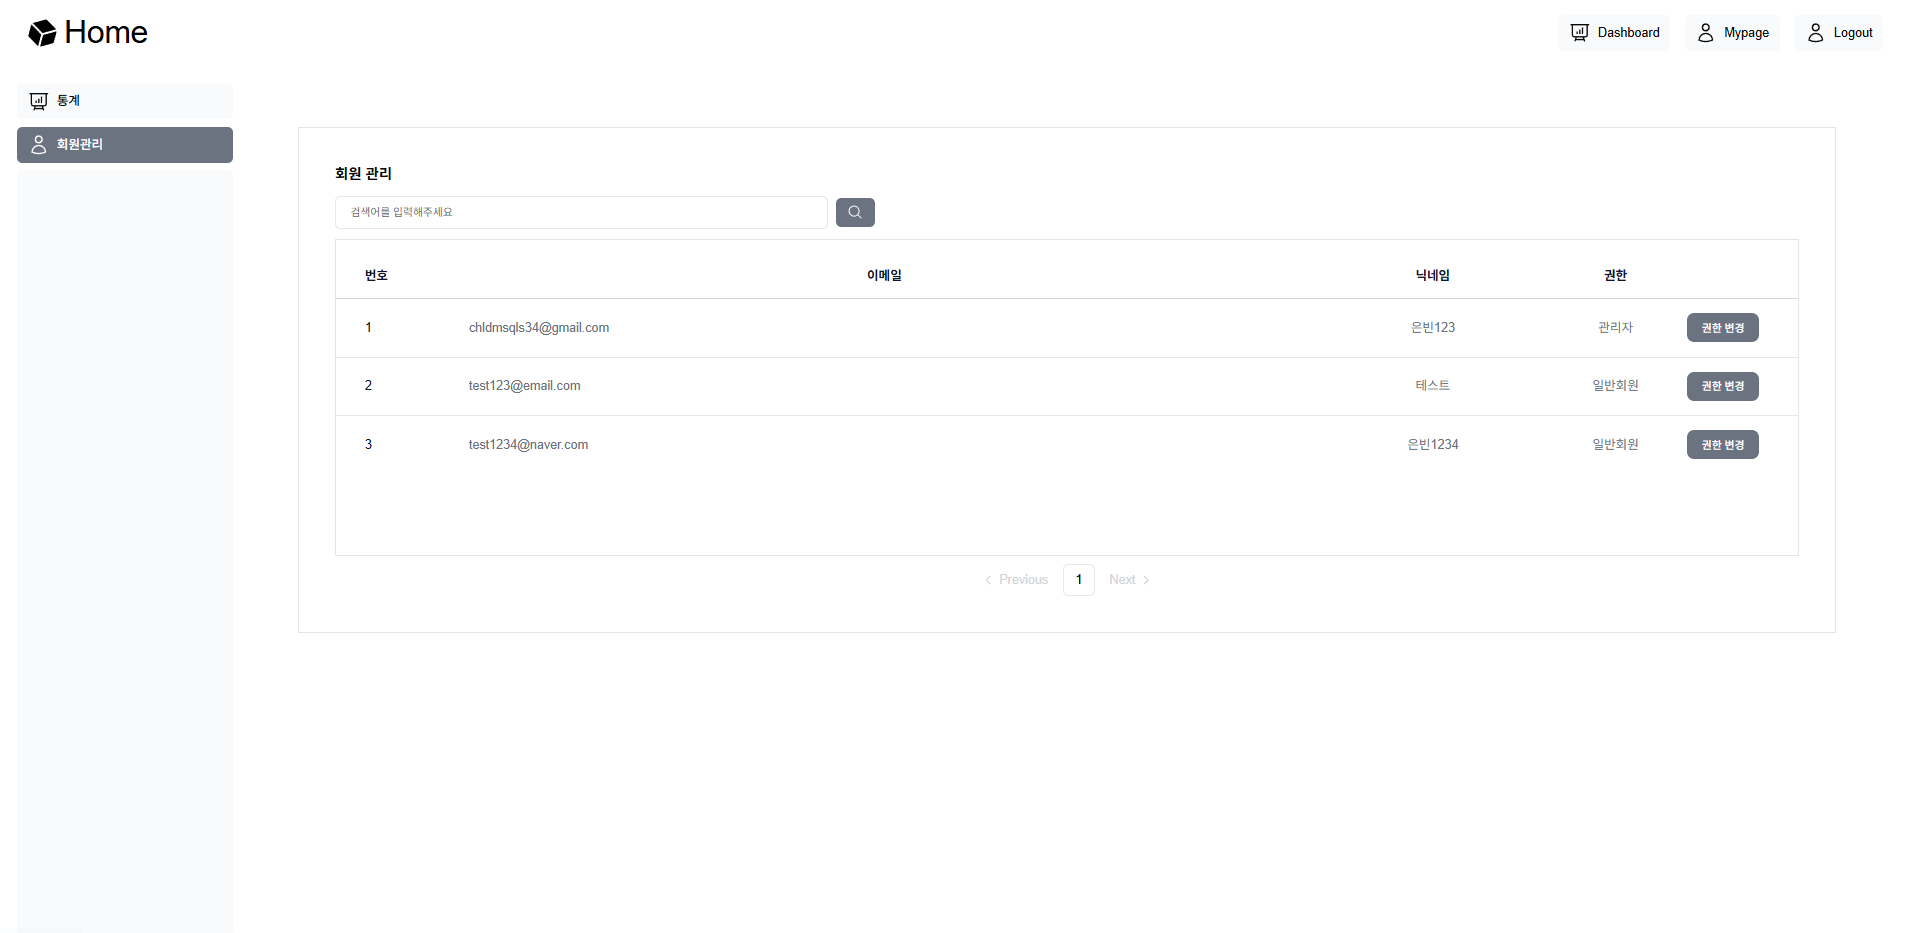
Task: Click the Home title text
Action: pos(106,33)
